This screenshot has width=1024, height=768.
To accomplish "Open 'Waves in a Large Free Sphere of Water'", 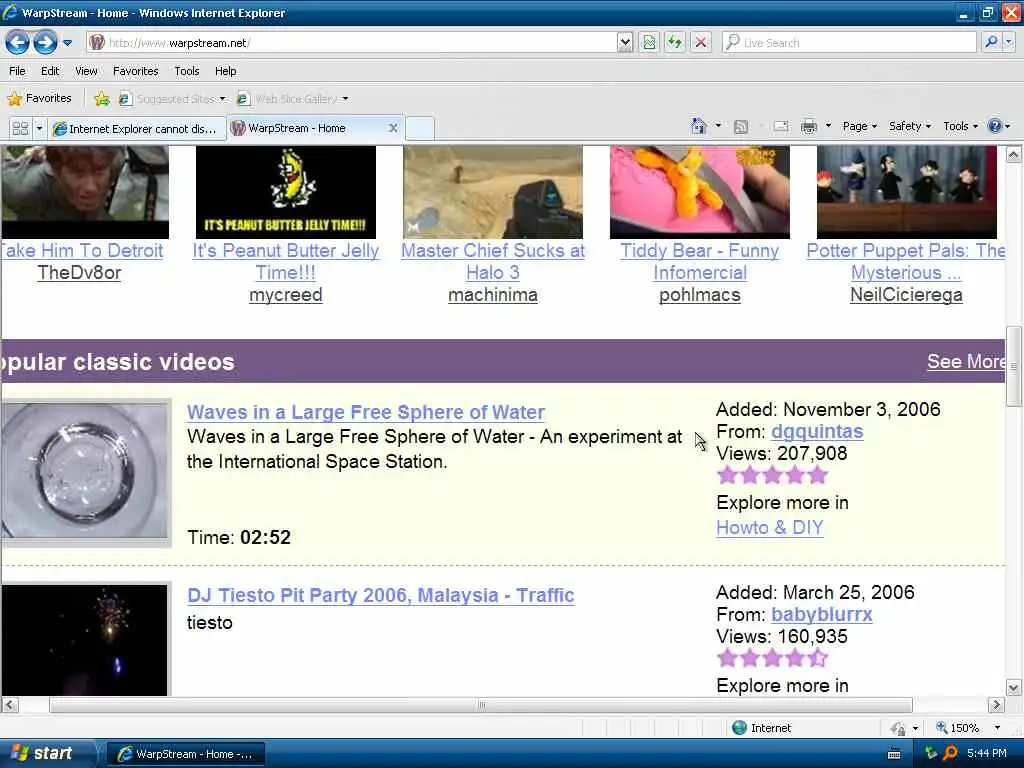I will tap(366, 413).
